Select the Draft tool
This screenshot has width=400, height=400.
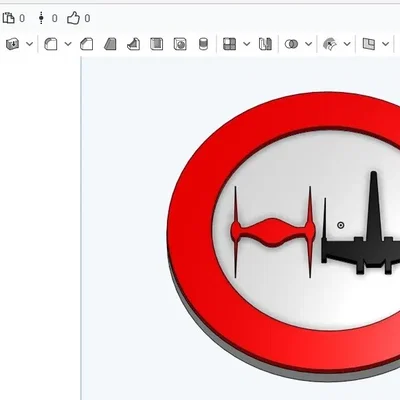(x=110, y=44)
